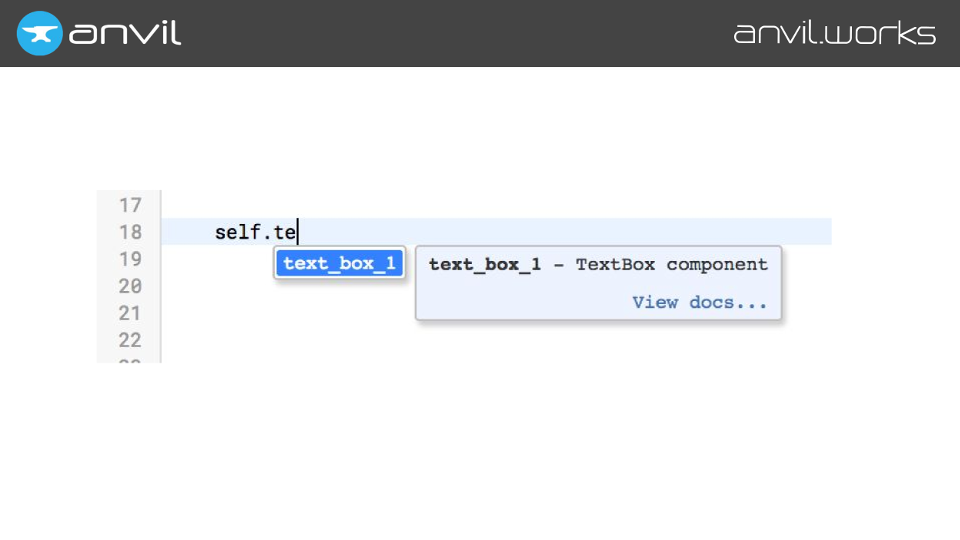960x540 pixels.
Task: Click line number 19 in the gutter
Action: (x=130, y=259)
